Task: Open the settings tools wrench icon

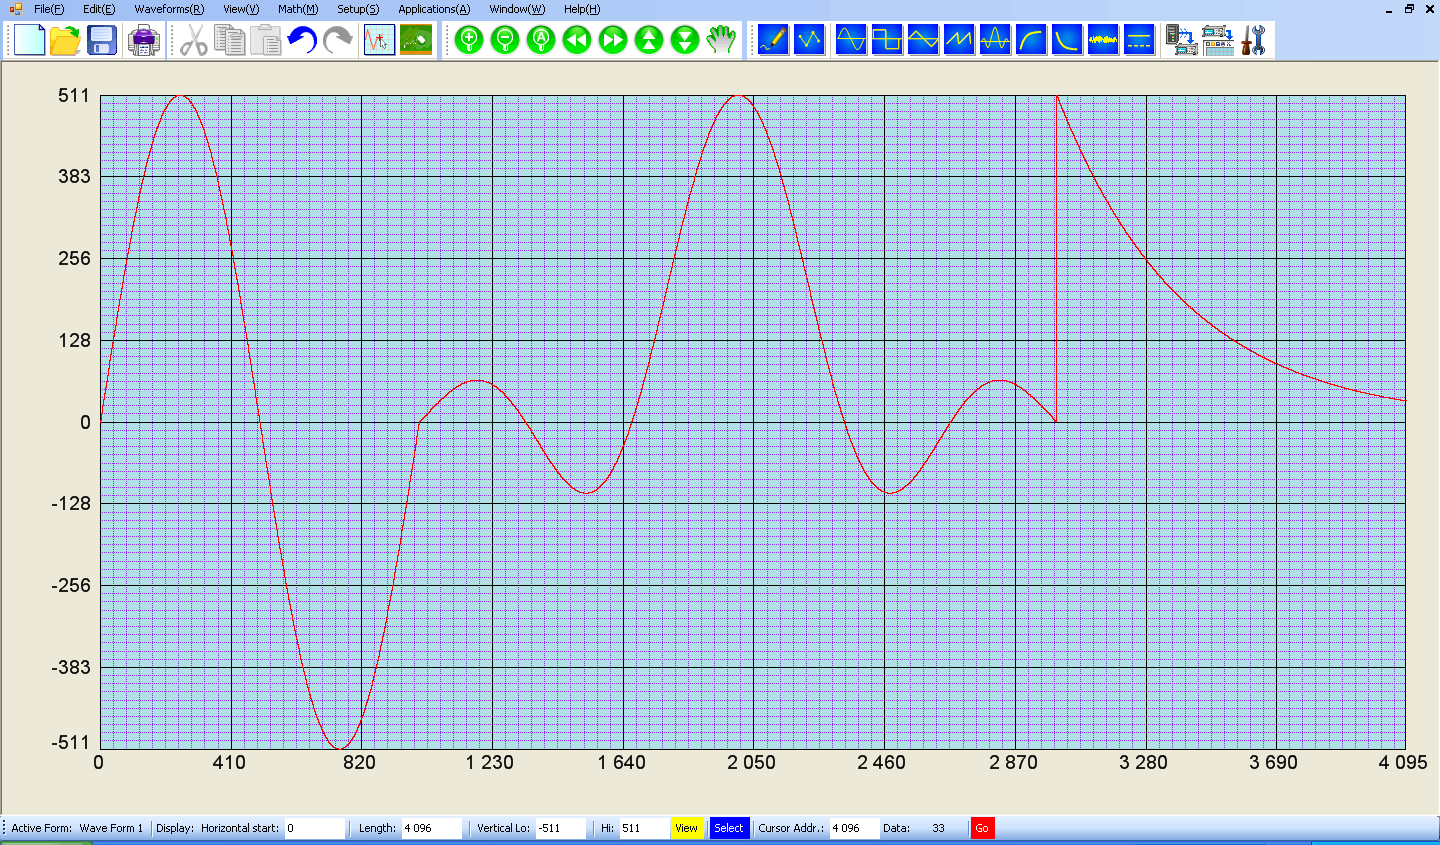Action: (1254, 40)
